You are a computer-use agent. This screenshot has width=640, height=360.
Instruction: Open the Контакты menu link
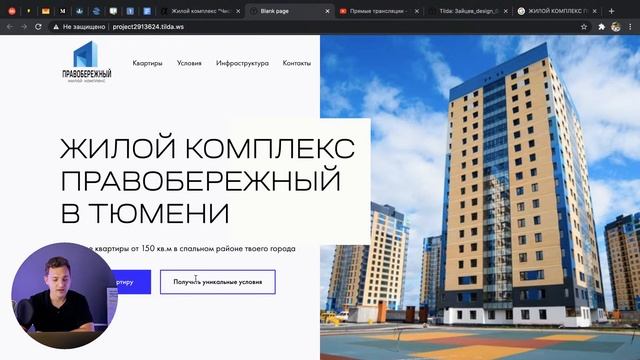point(297,63)
